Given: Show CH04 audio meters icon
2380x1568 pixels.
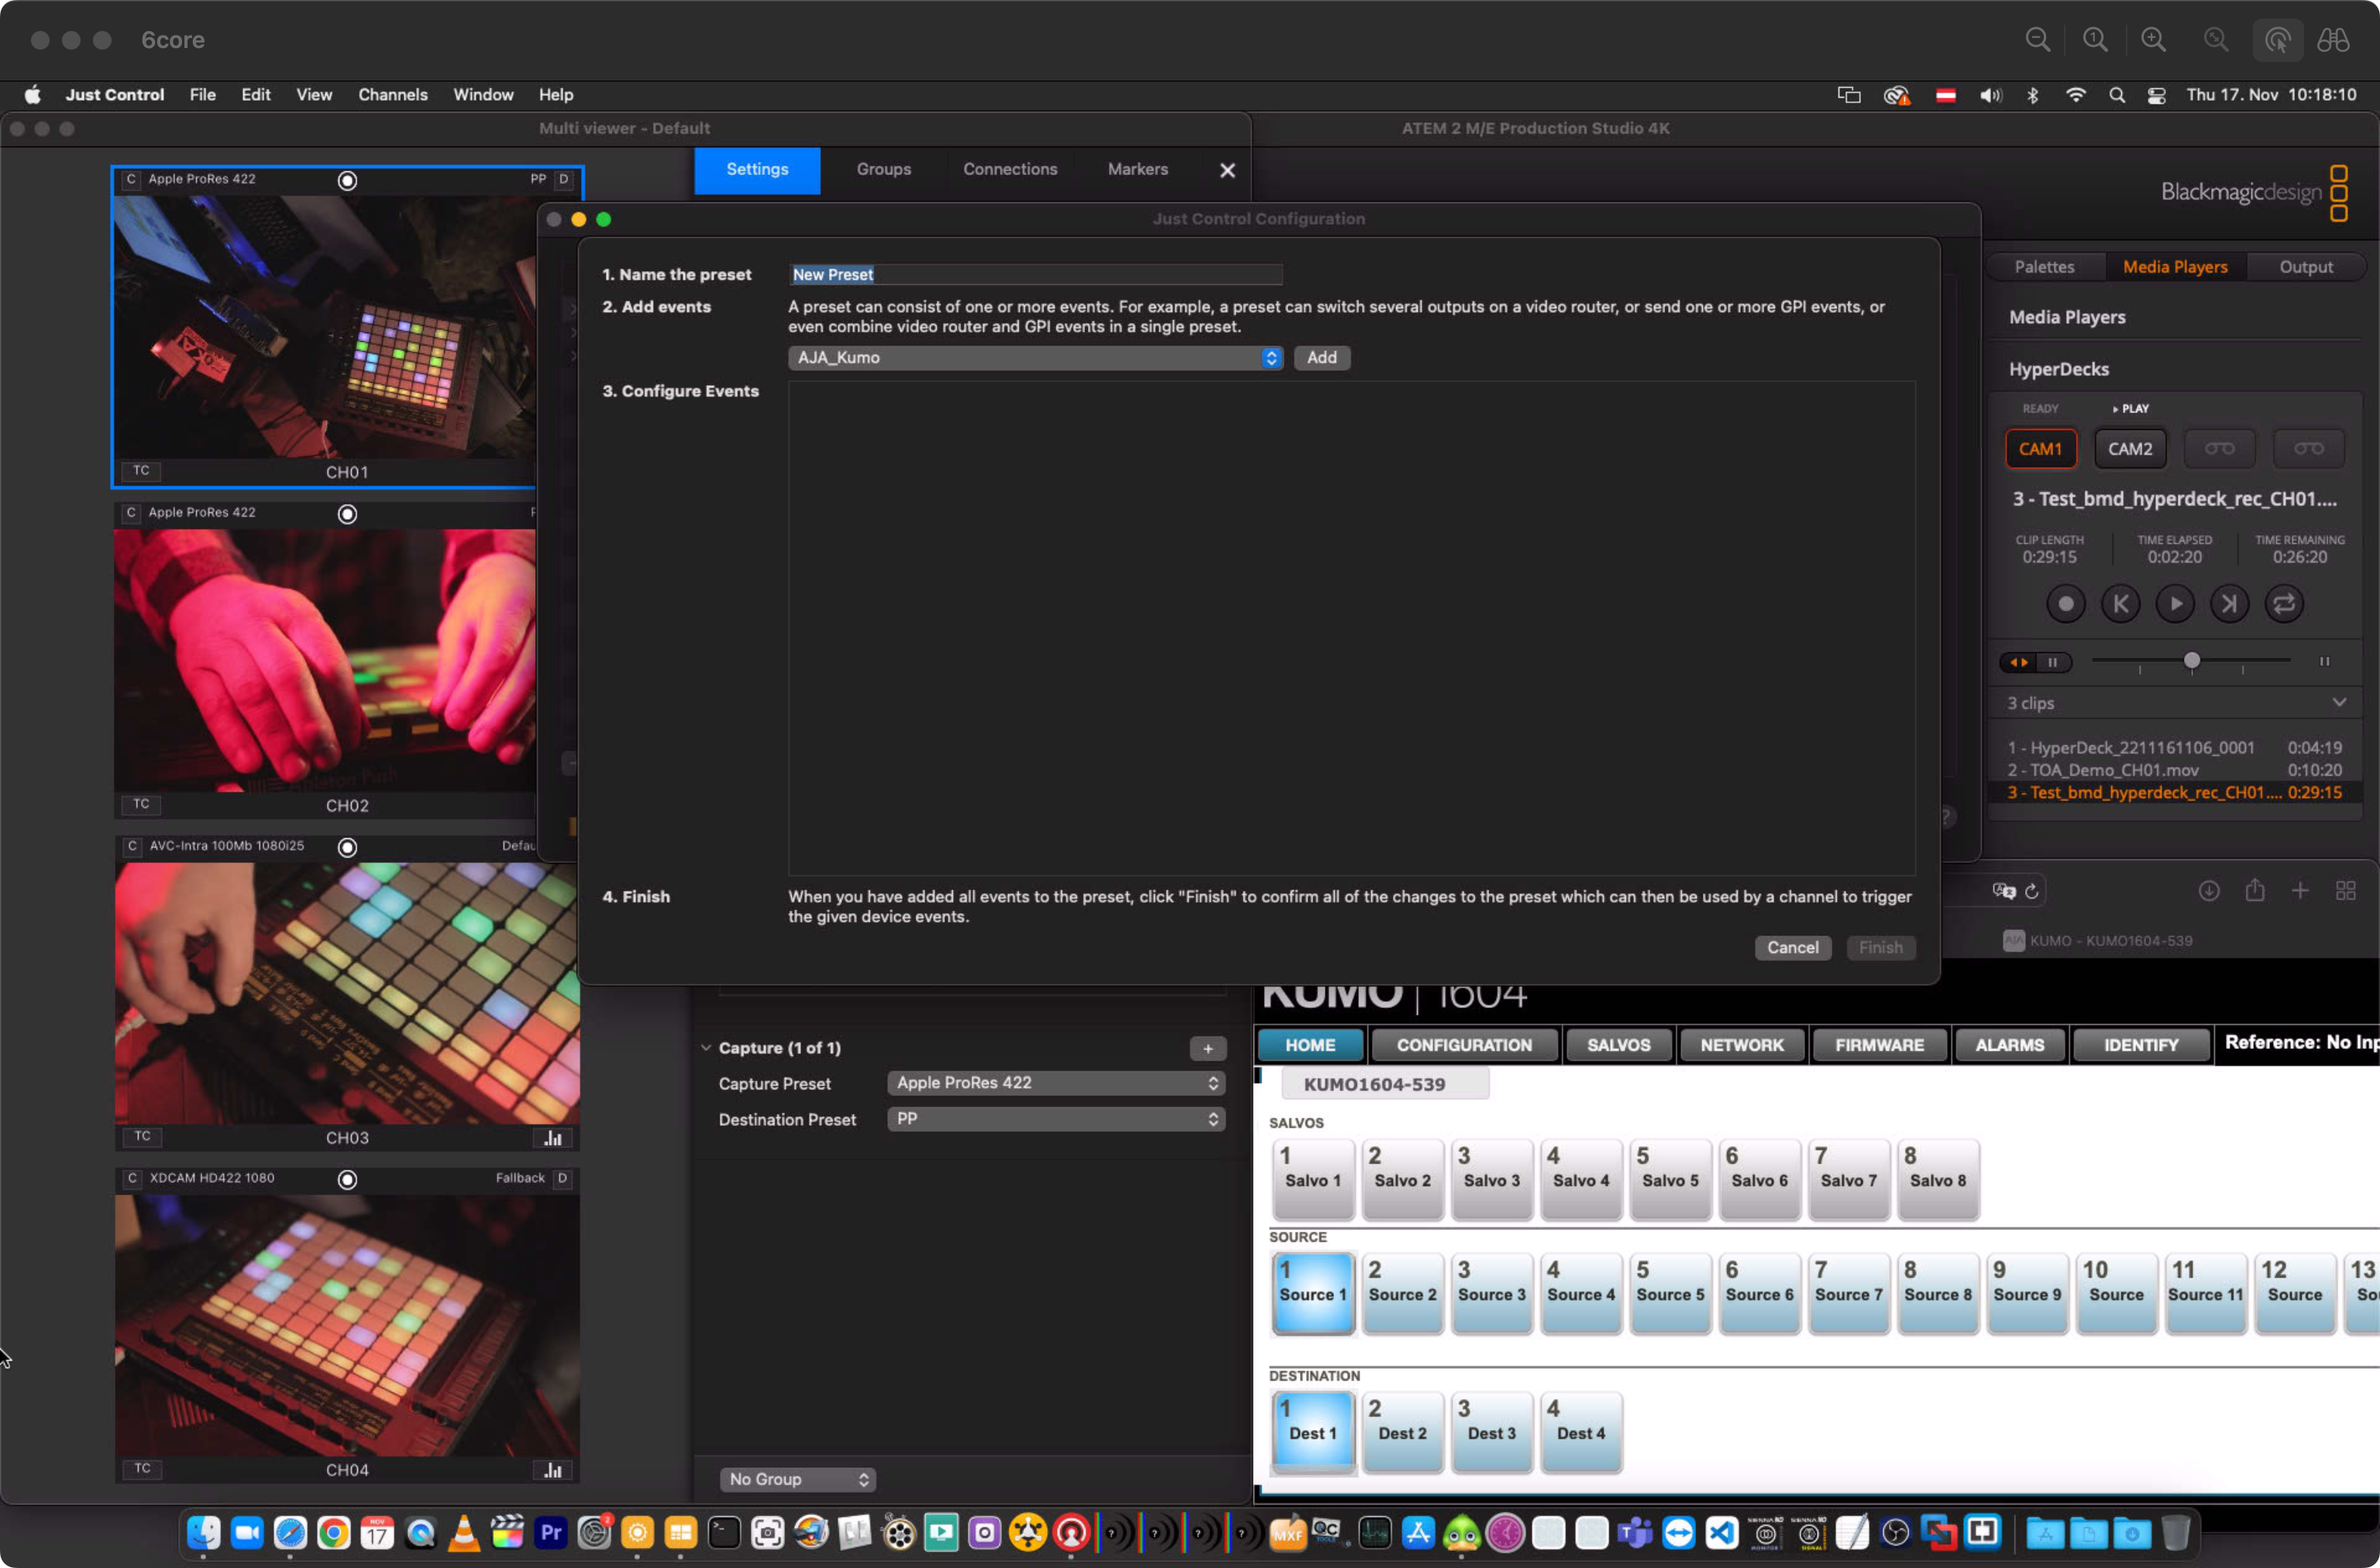Looking at the screenshot, I should [x=553, y=1470].
